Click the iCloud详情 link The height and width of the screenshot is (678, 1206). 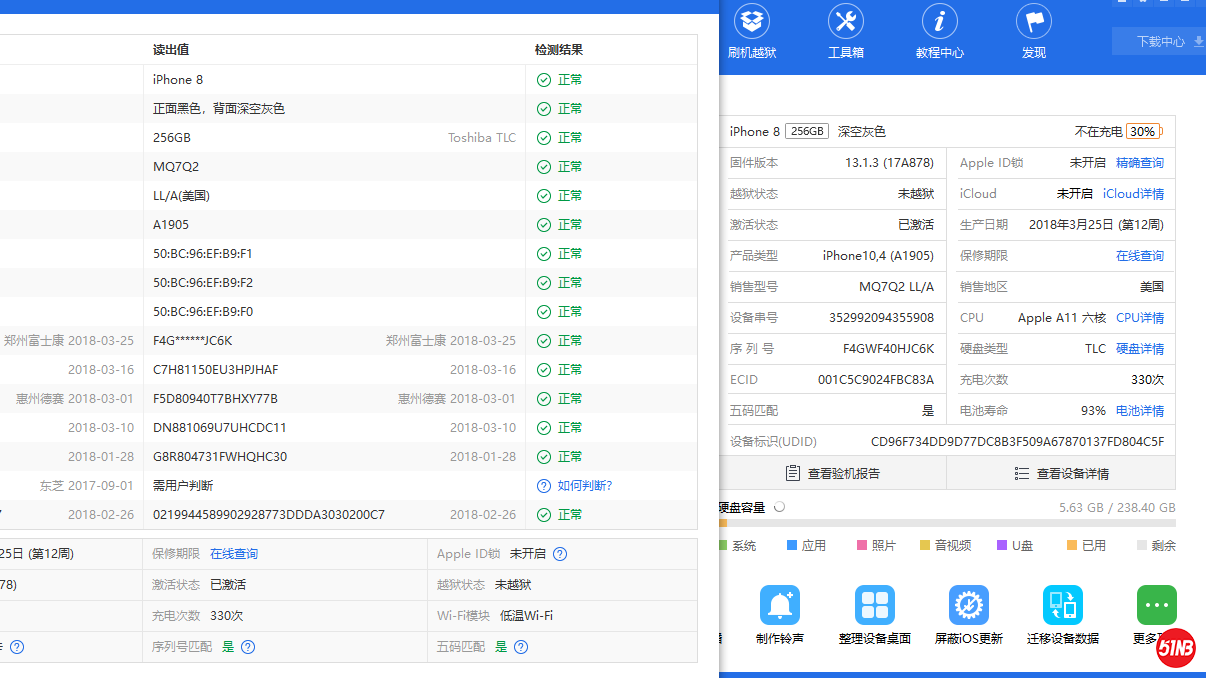[x=1132, y=194]
